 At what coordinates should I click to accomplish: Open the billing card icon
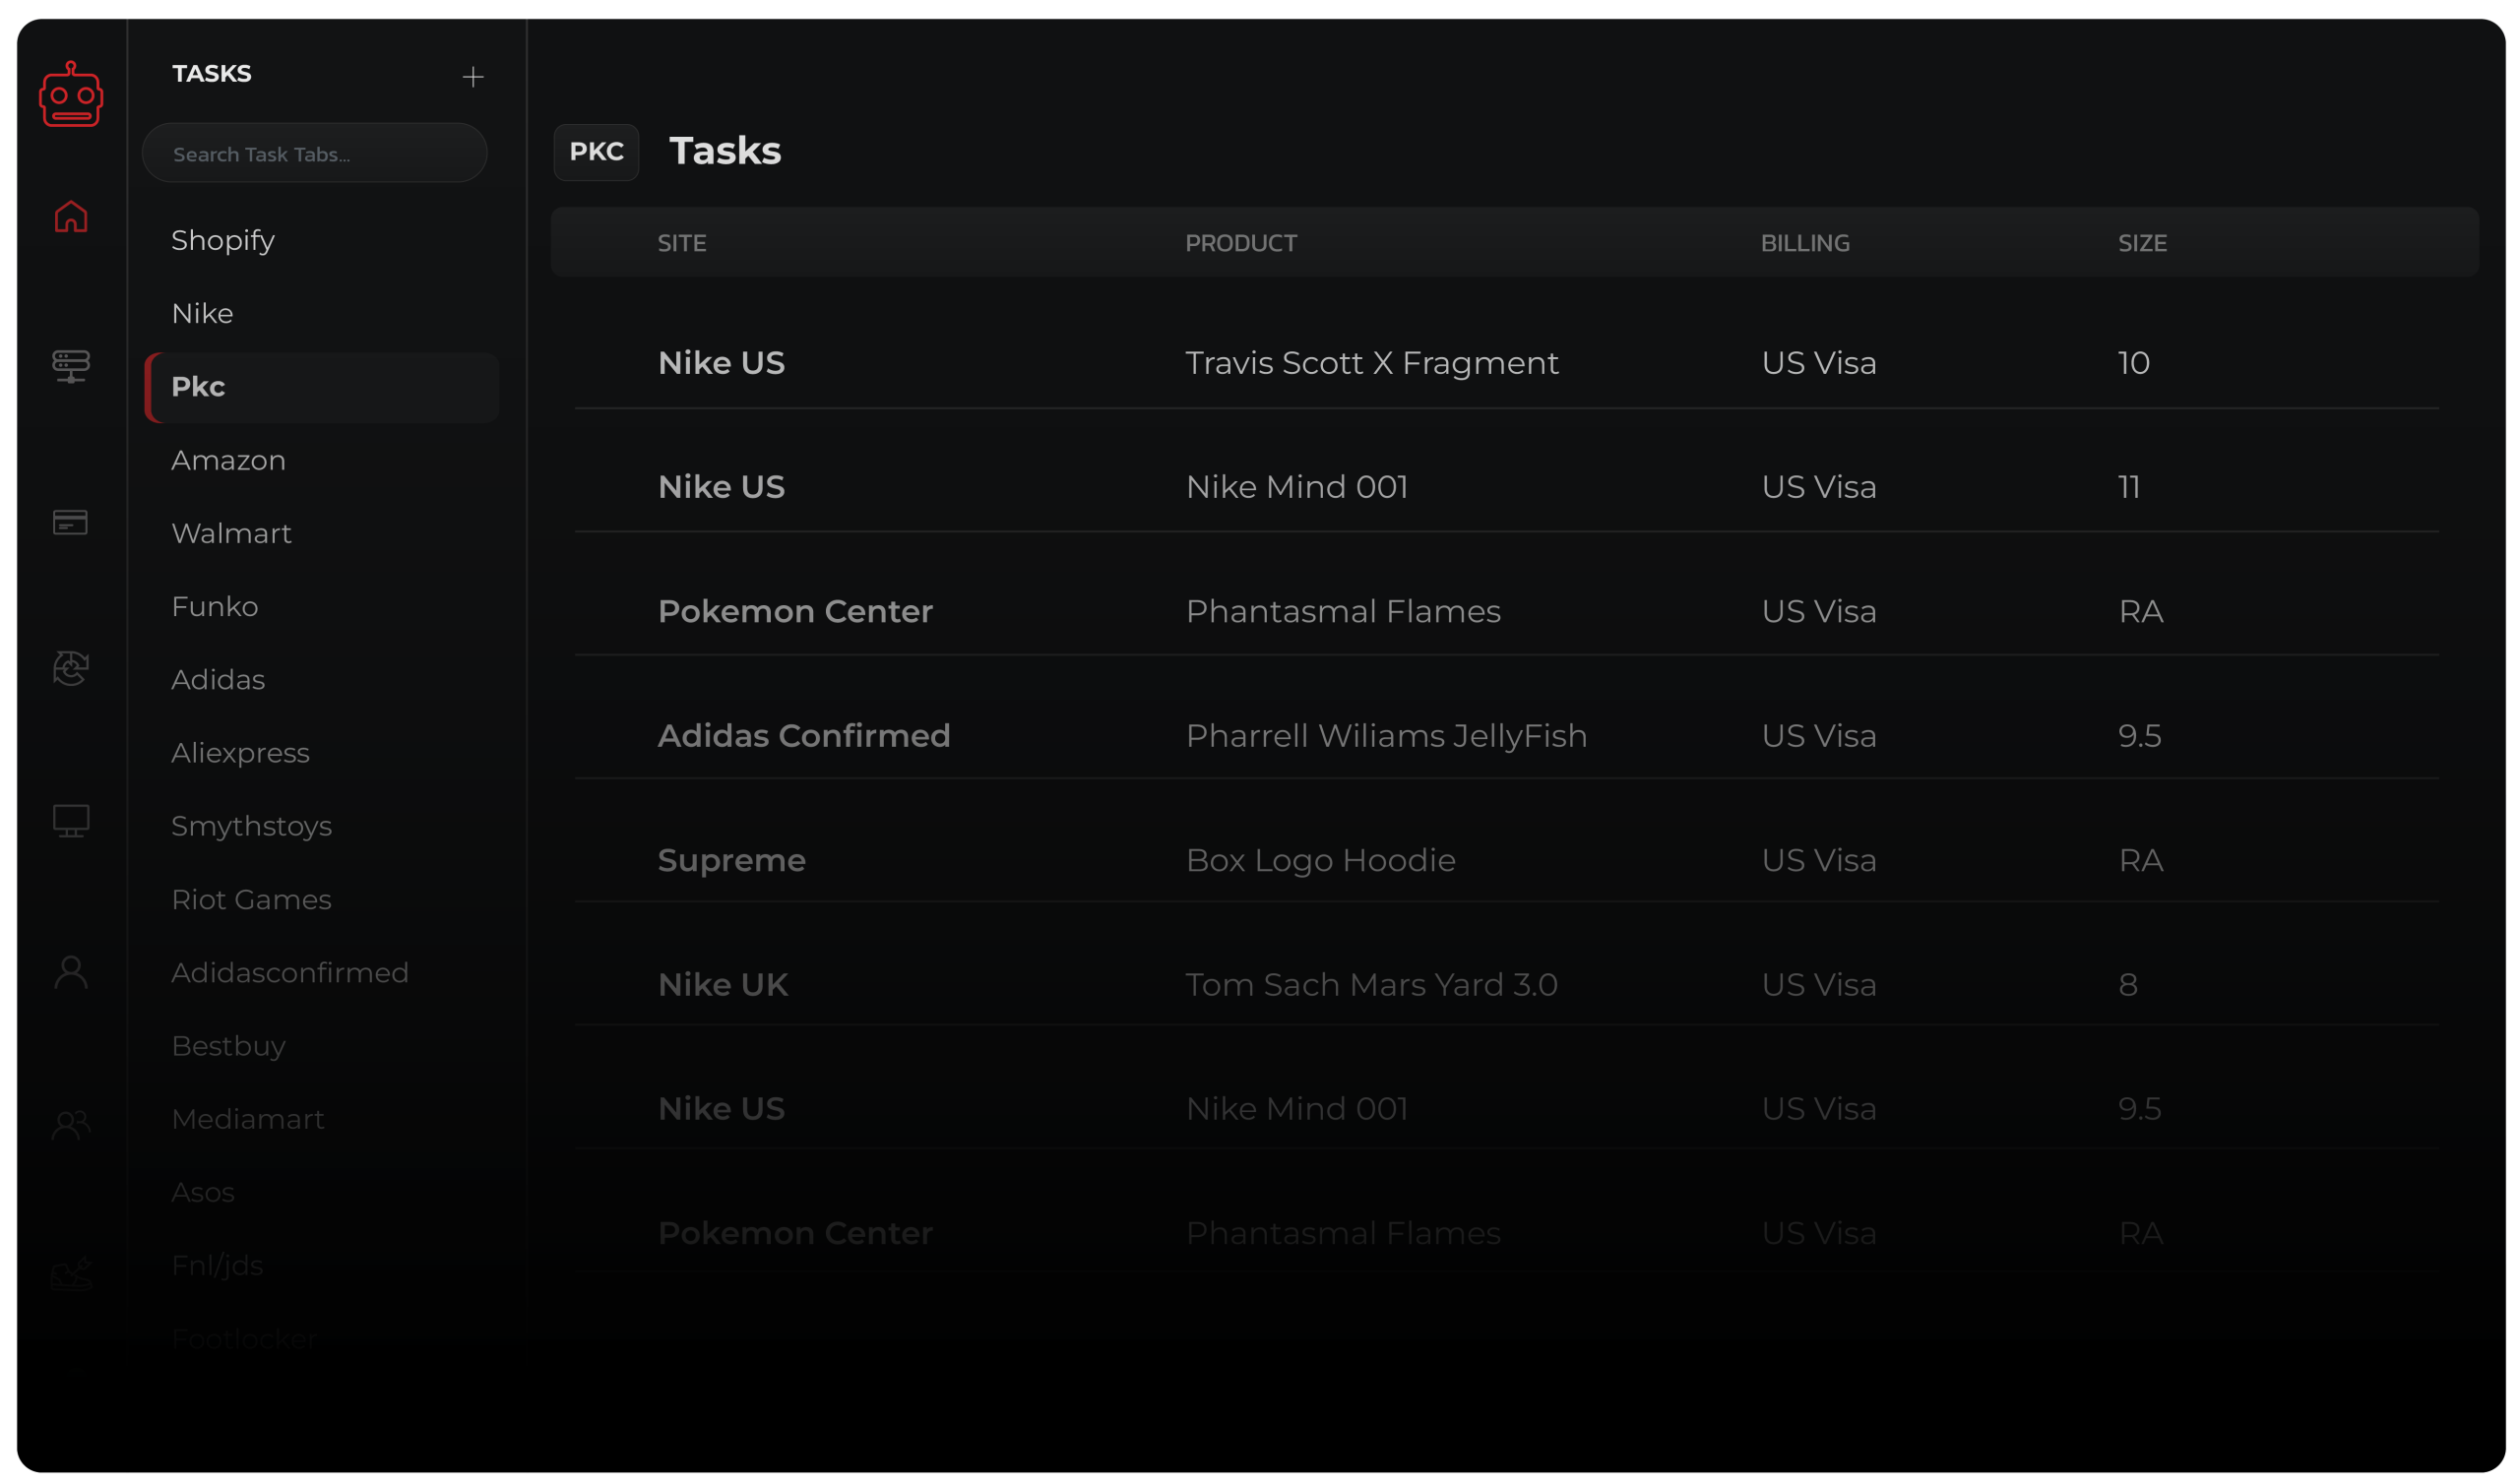71,522
